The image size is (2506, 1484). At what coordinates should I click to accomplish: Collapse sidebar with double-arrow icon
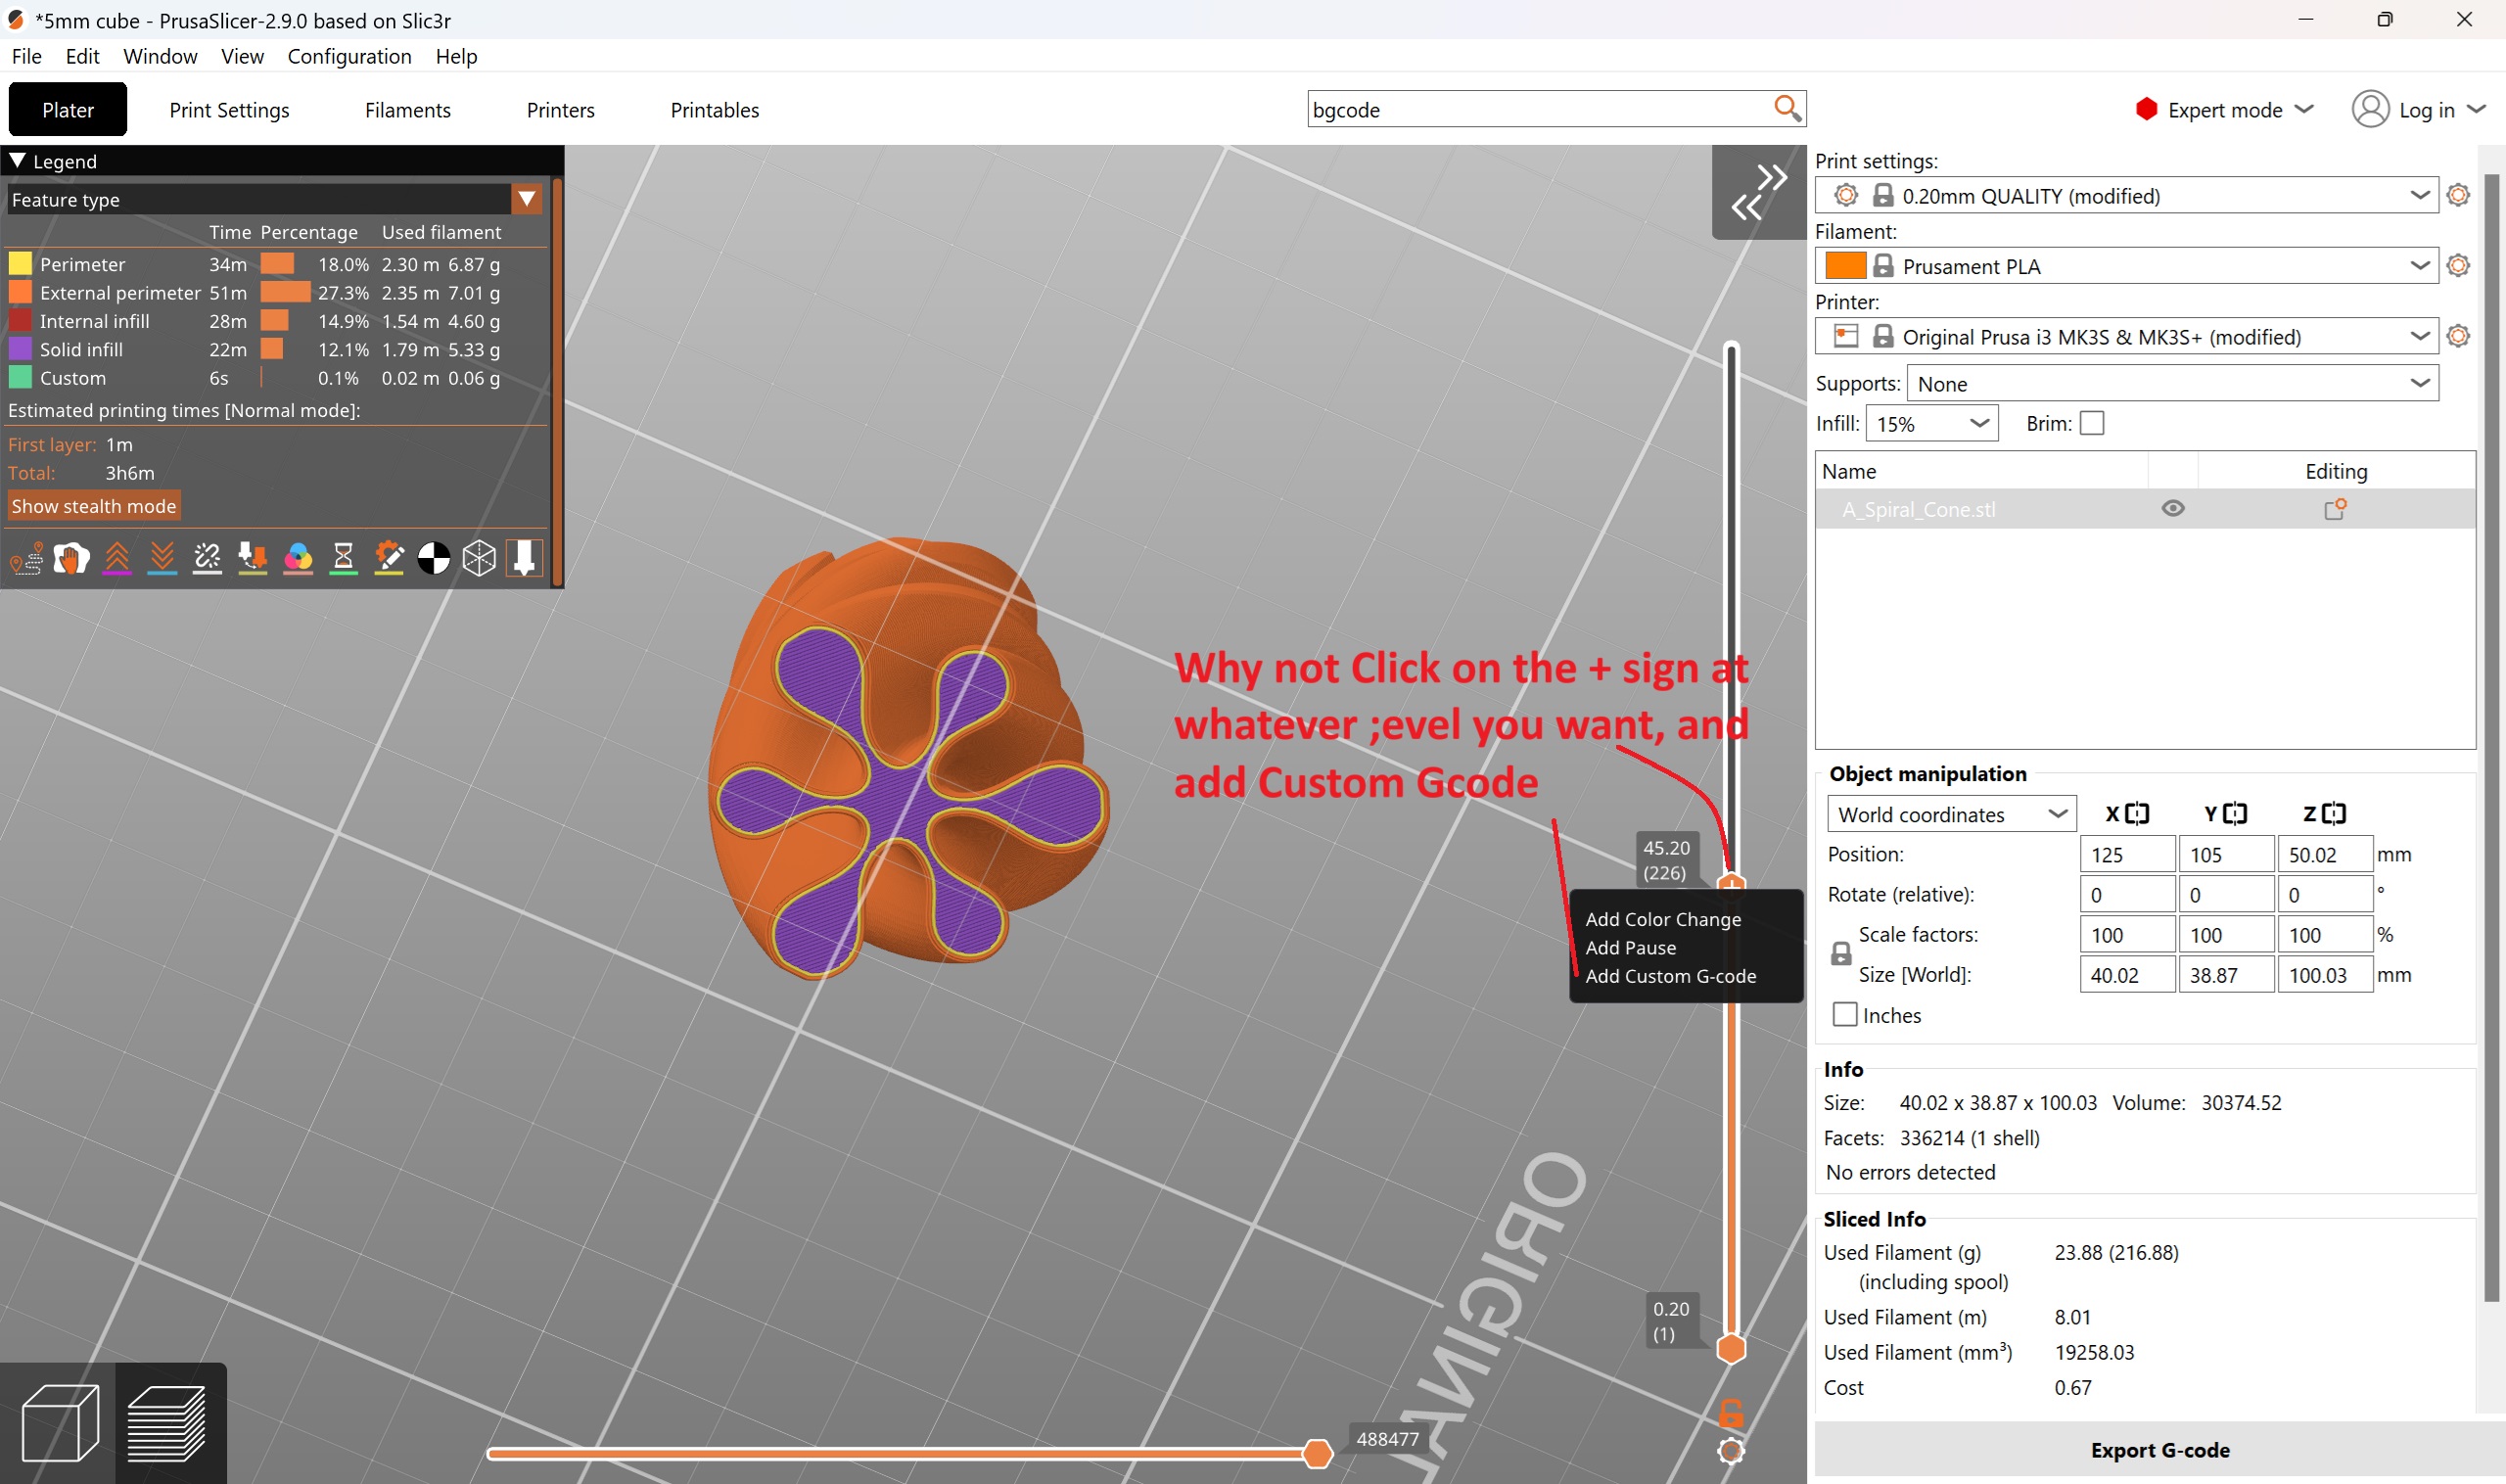click(x=1759, y=192)
